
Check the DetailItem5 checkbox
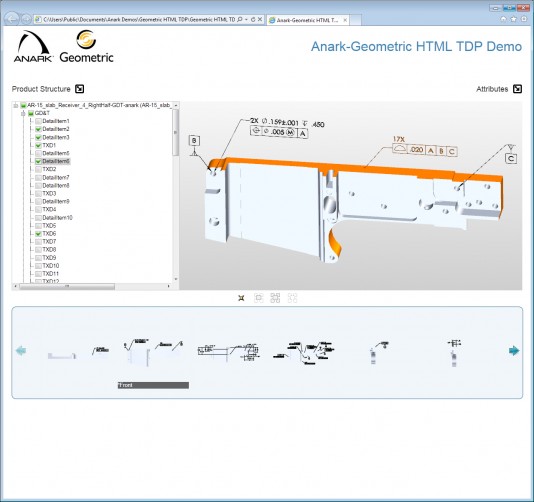[x=38, y=153]
